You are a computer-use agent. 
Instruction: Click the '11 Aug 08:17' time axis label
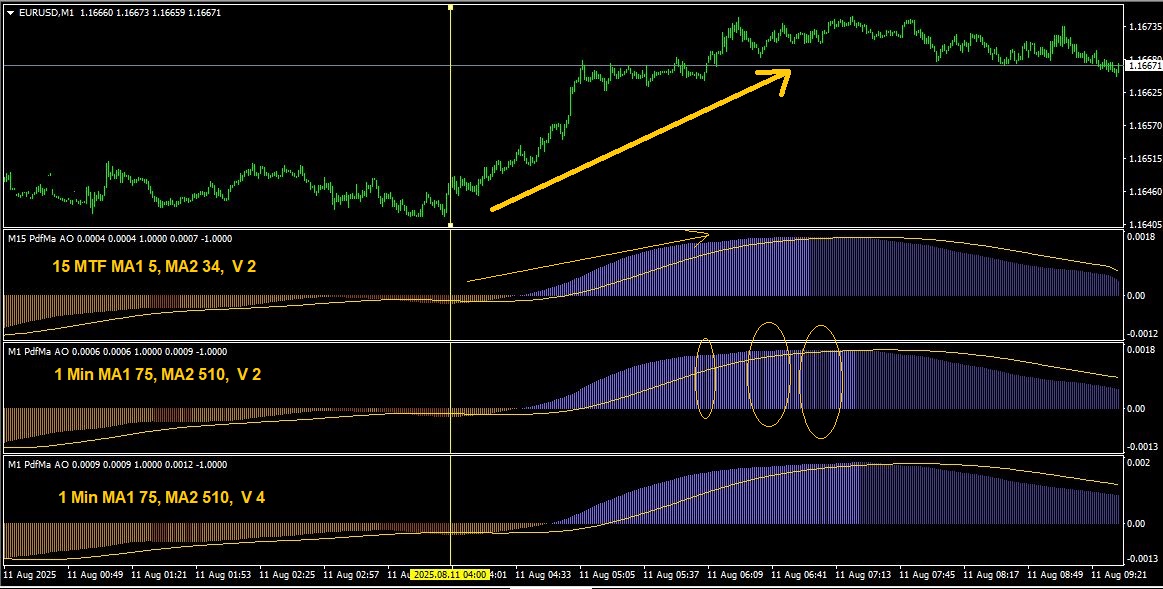click(990, 575)
